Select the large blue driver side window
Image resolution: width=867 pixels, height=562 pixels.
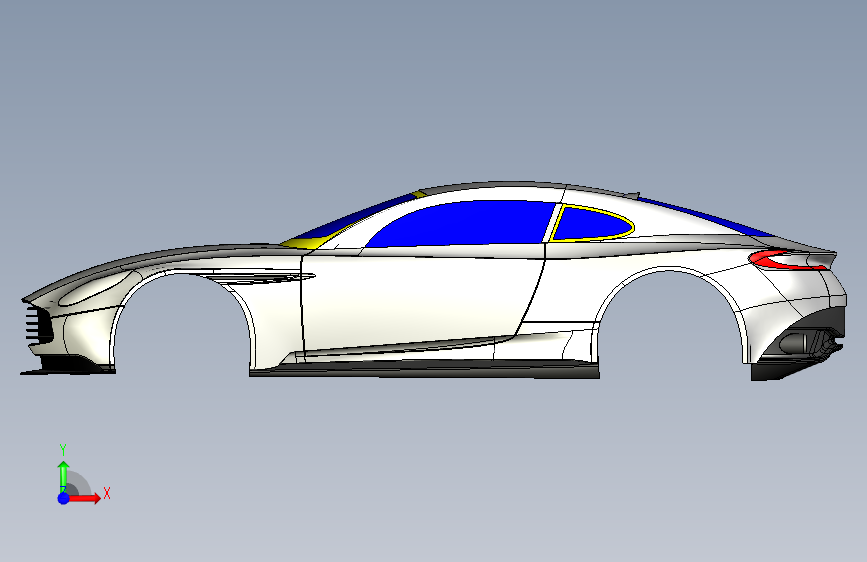click(x=462, y=223)
